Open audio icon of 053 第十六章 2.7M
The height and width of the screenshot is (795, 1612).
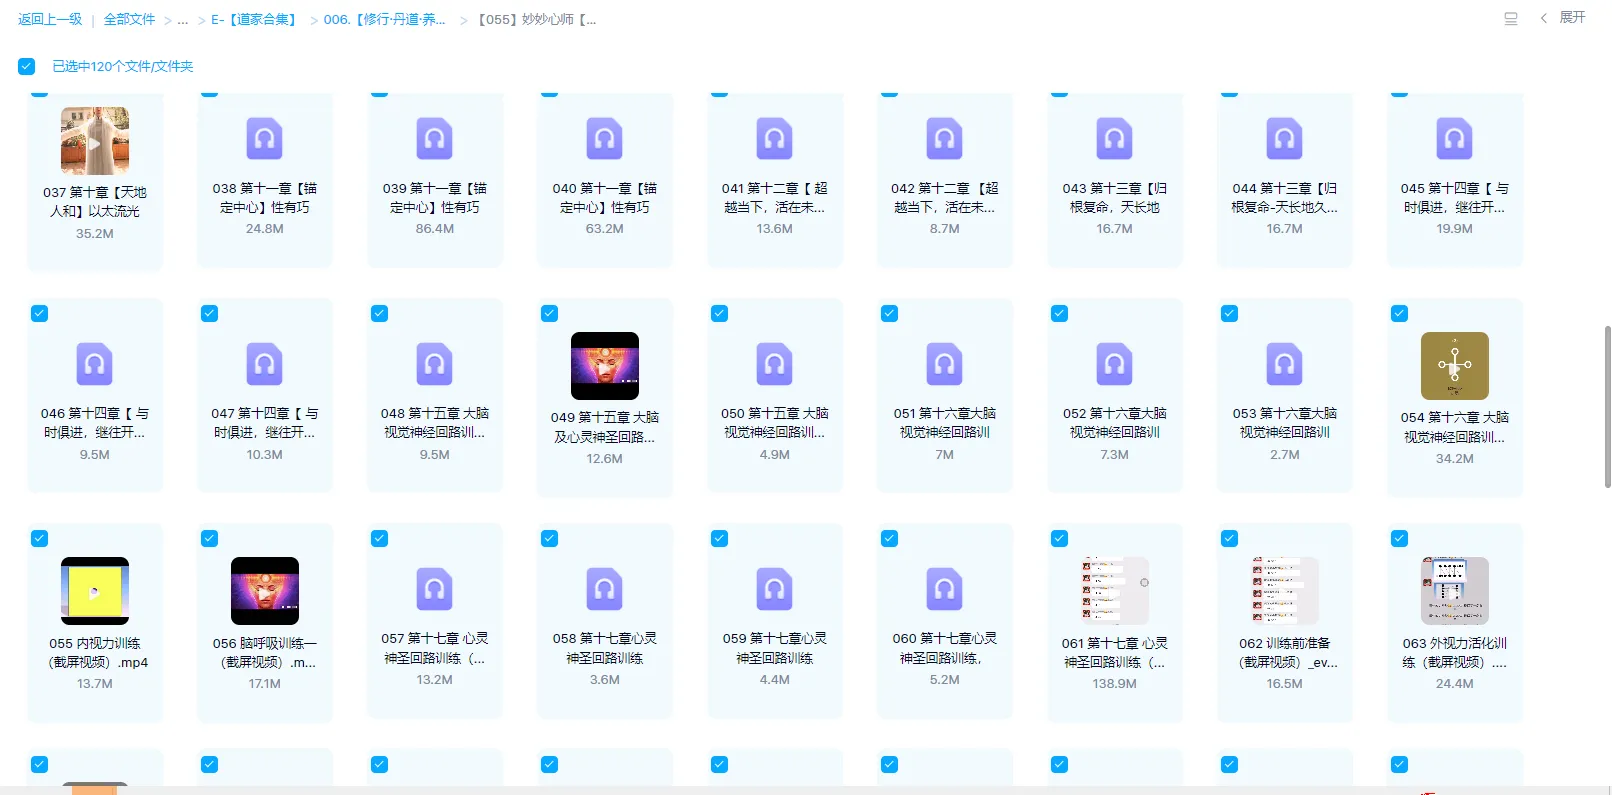1284,364
